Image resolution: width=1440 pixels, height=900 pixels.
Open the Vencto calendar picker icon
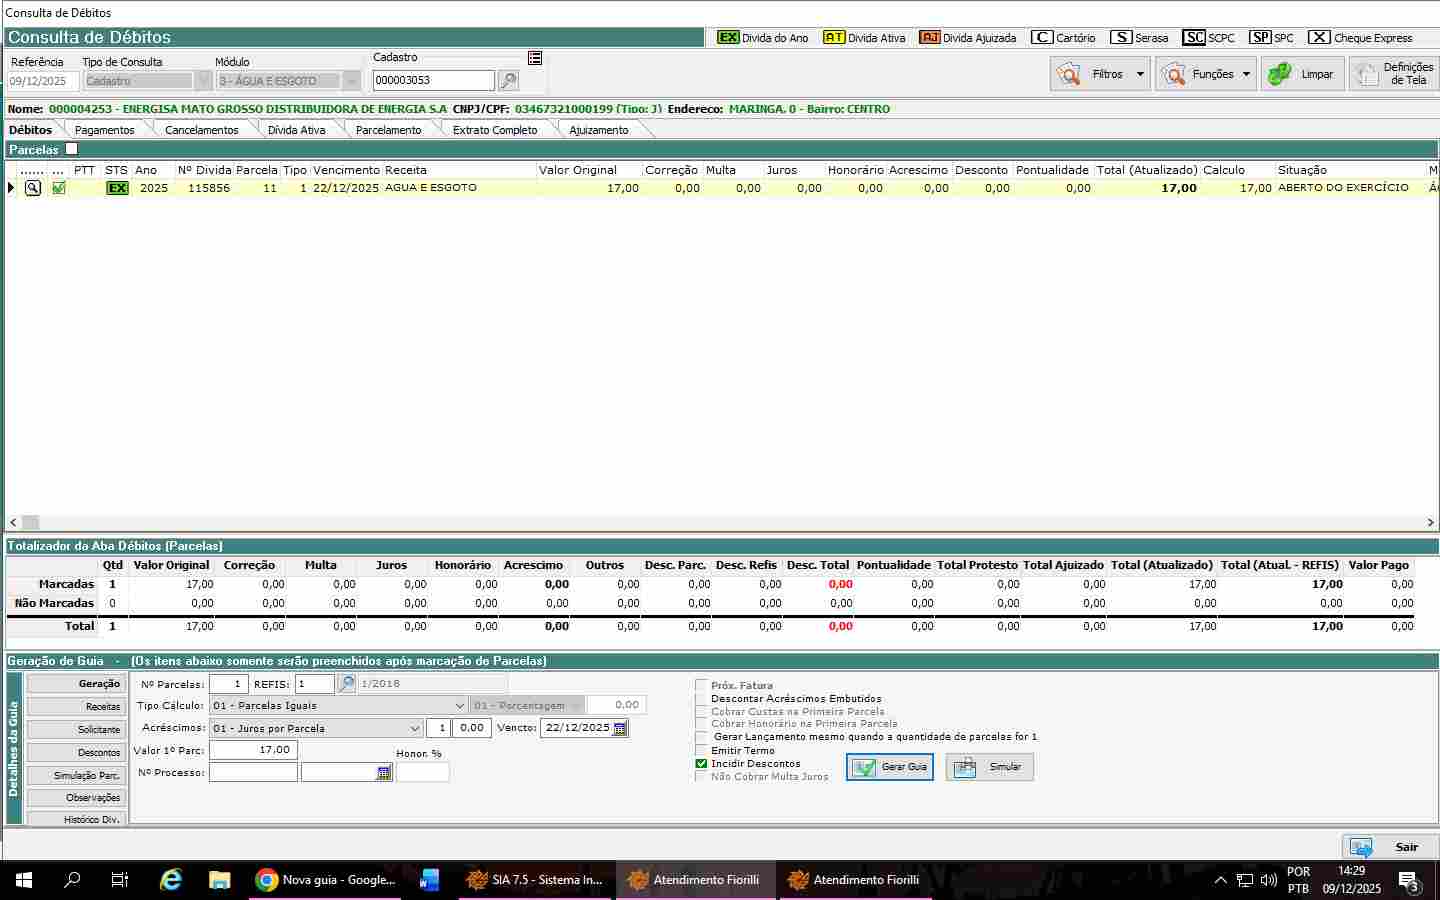tap(620, 728)
